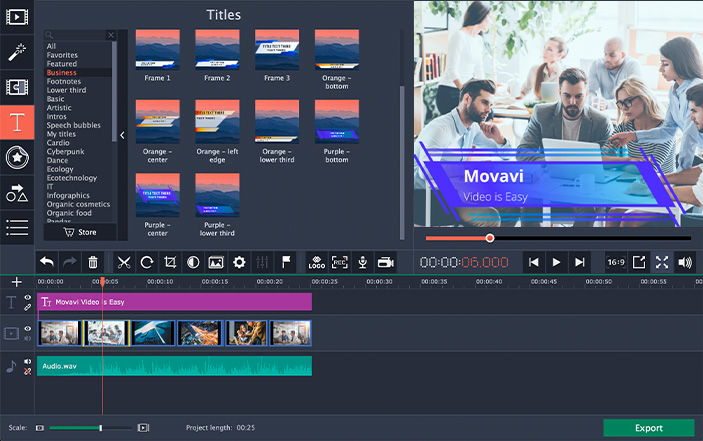Open the Store

80,232
